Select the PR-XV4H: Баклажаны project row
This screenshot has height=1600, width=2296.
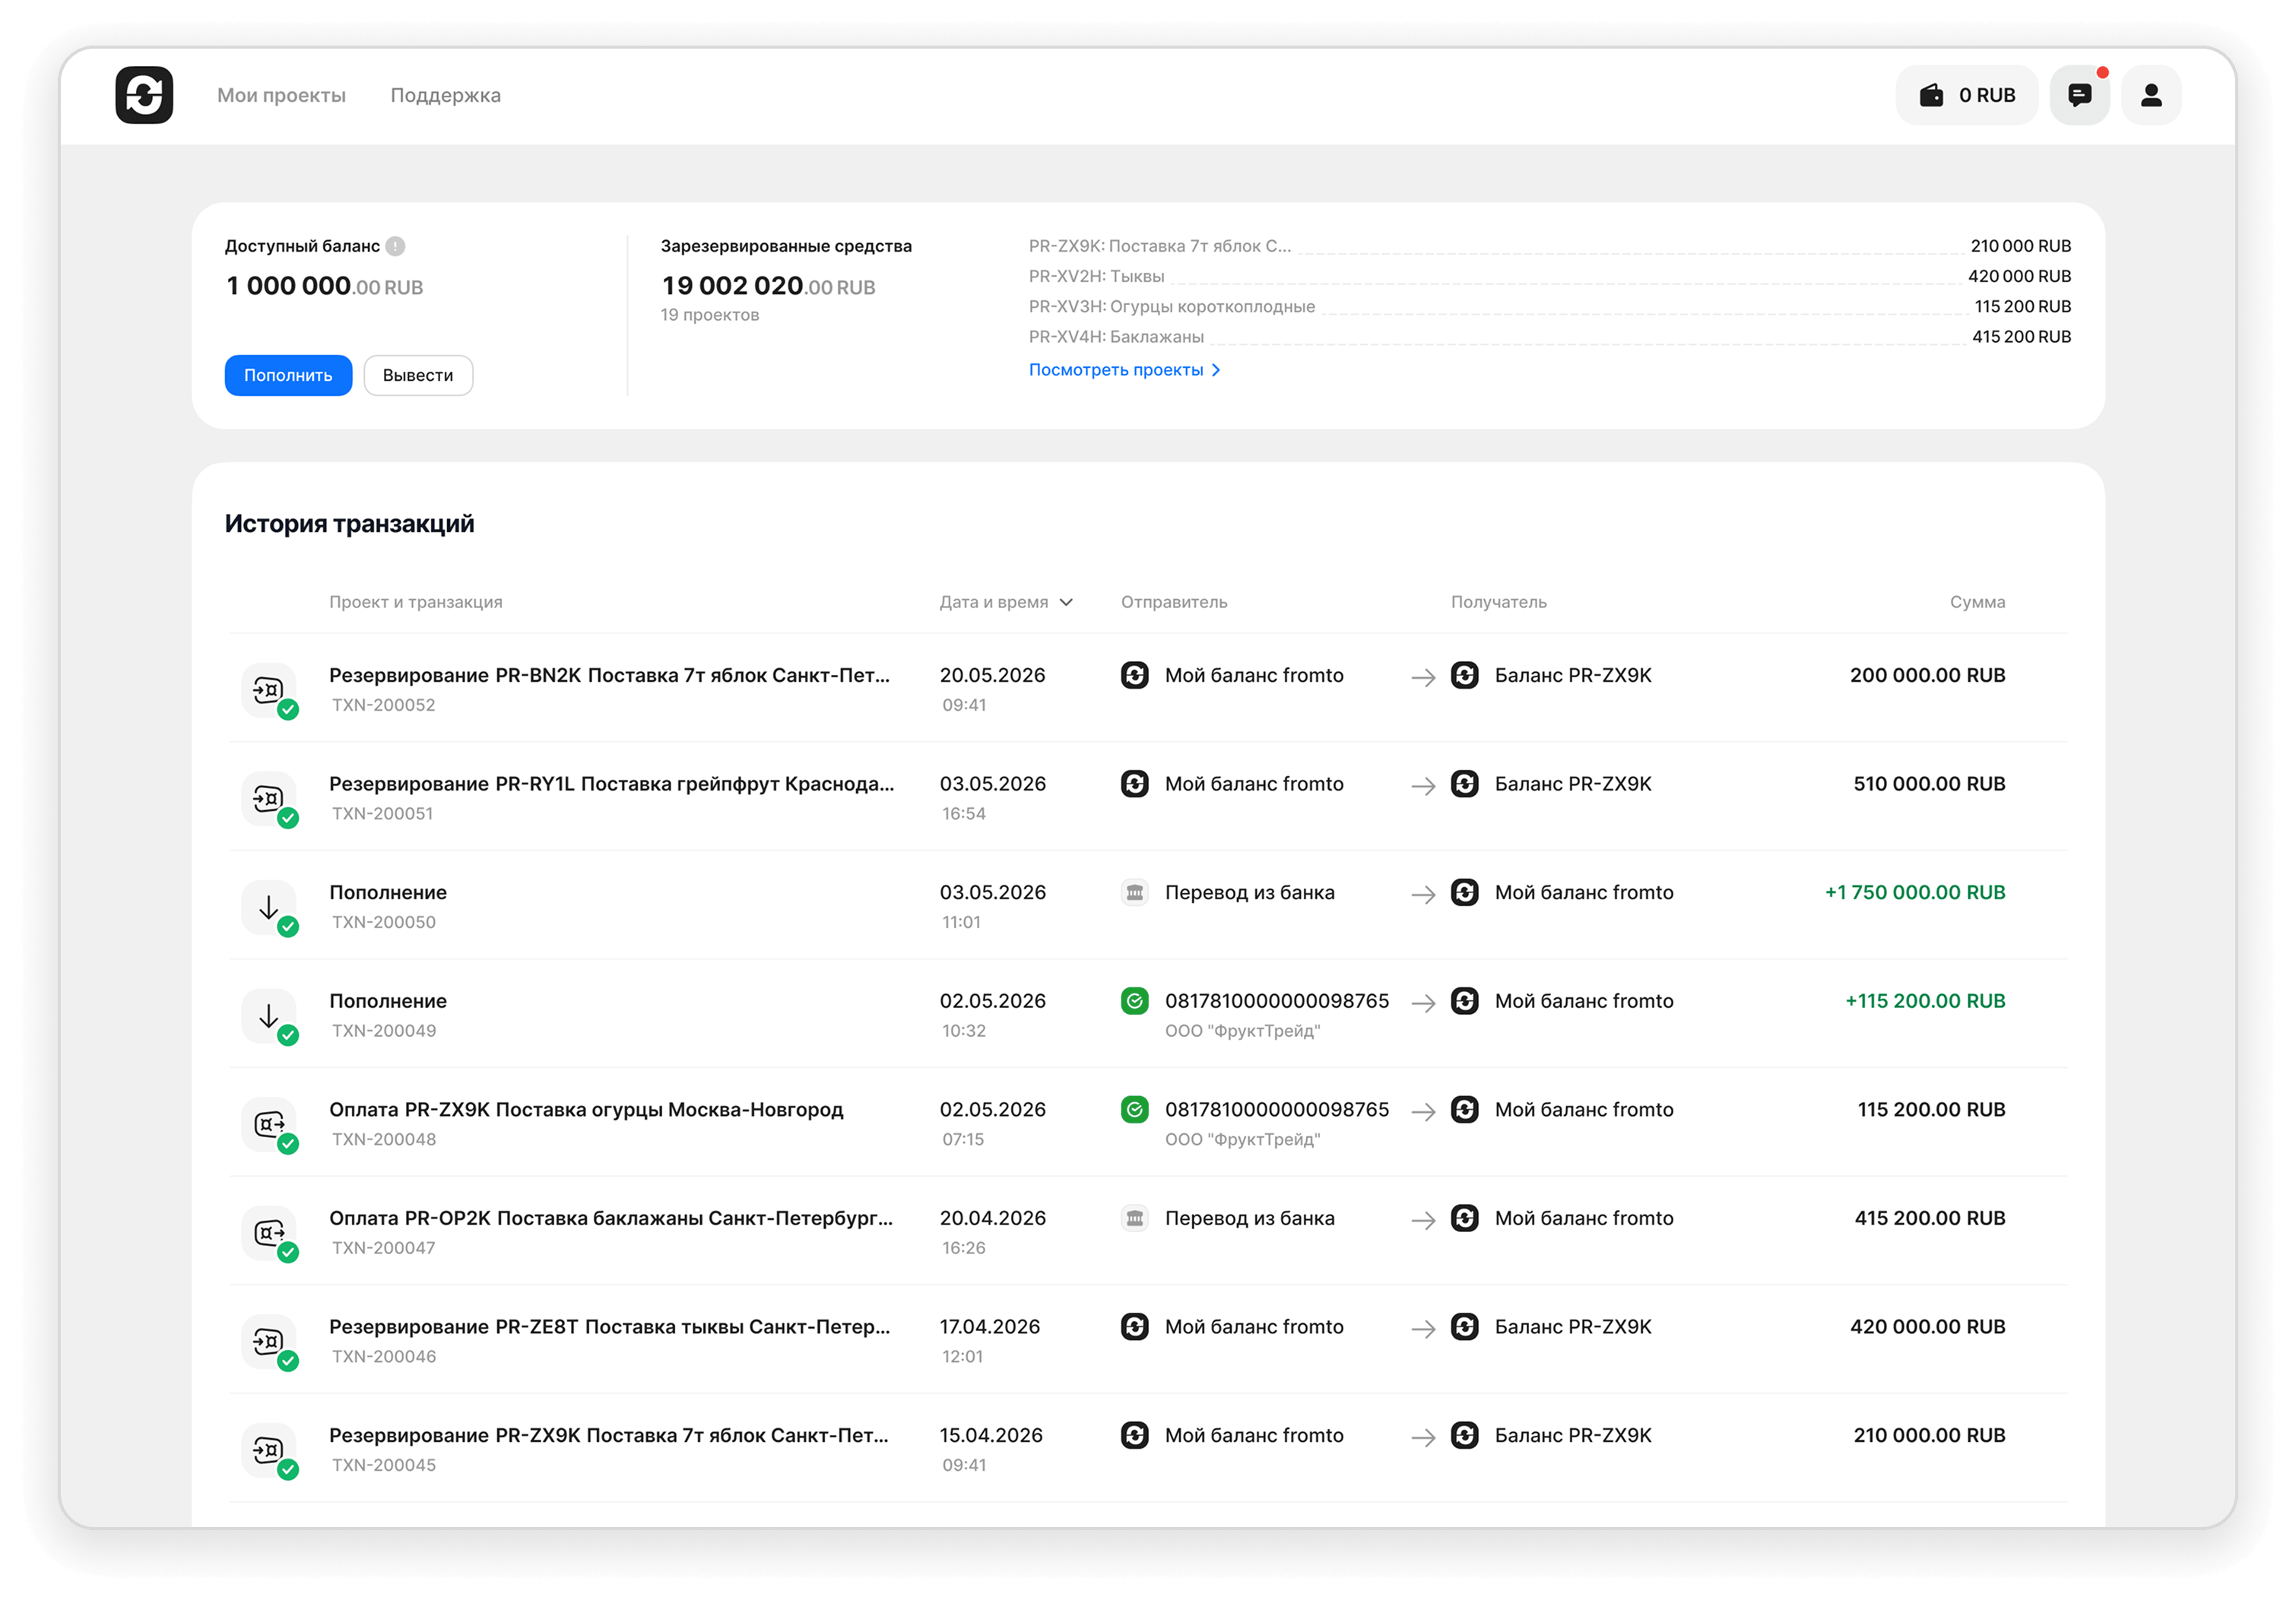pyautogui.click(x=1550, y=336)
